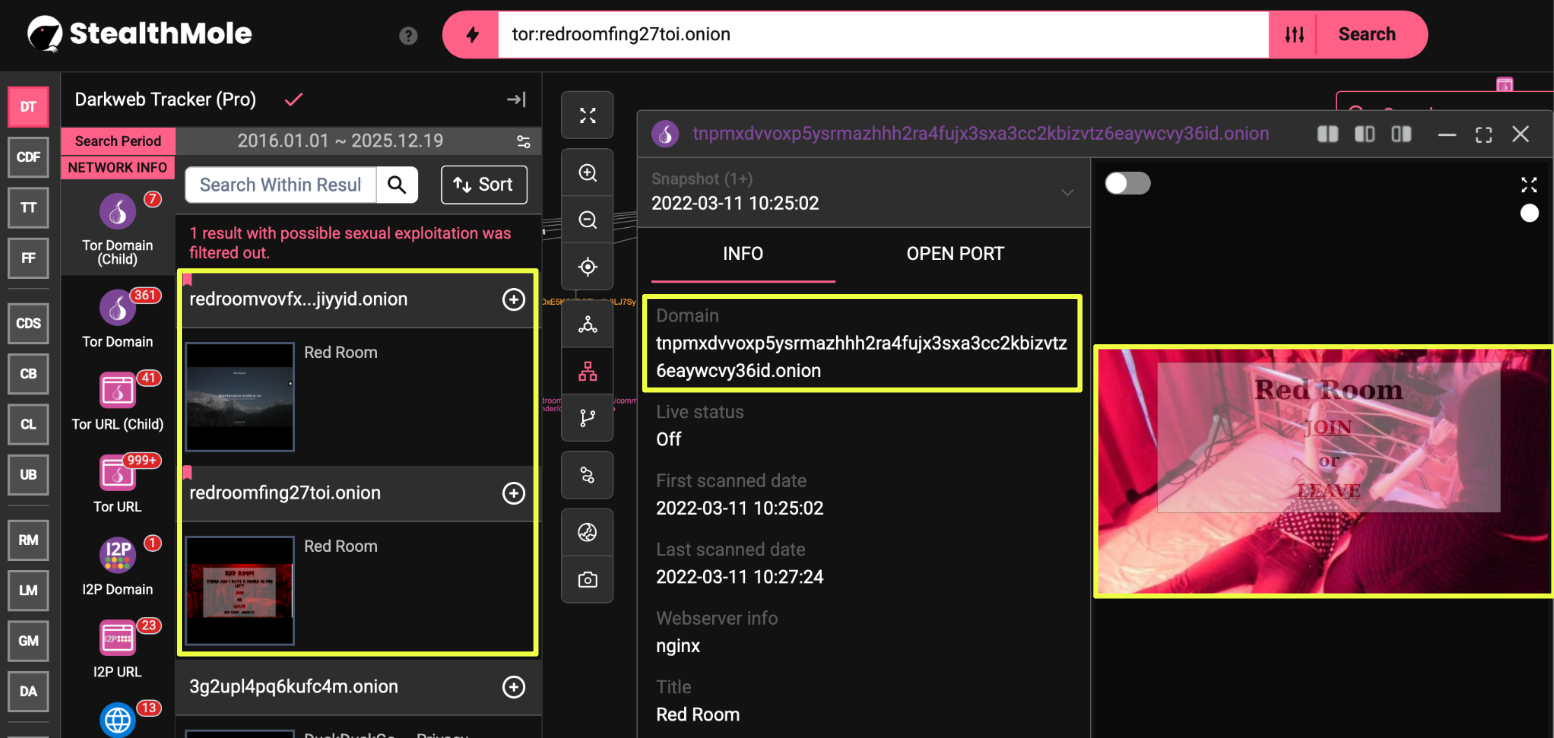
Task: Click the center target locate icon
Action: coord(588,267)
